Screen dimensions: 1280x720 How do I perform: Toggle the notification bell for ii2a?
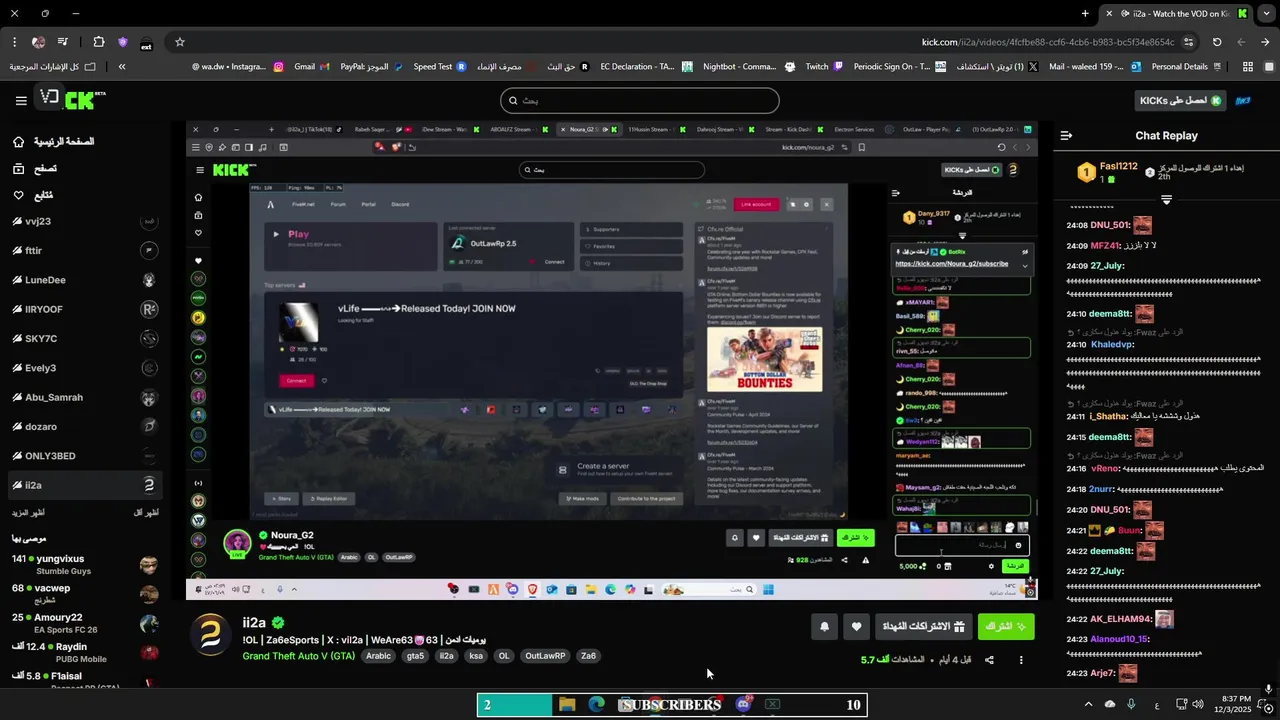(x=824, y=627)
